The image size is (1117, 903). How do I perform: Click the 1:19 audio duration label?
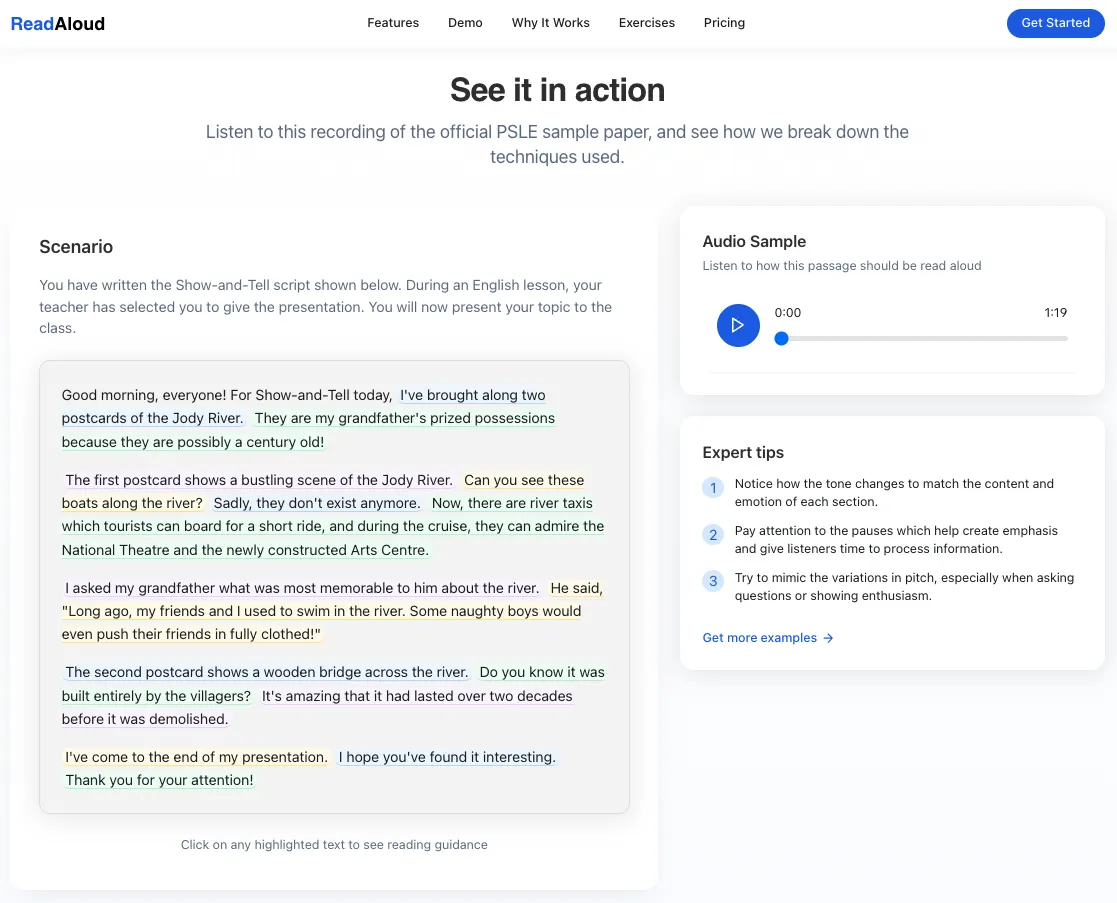pyautogui.click(x=1056, y=313)
